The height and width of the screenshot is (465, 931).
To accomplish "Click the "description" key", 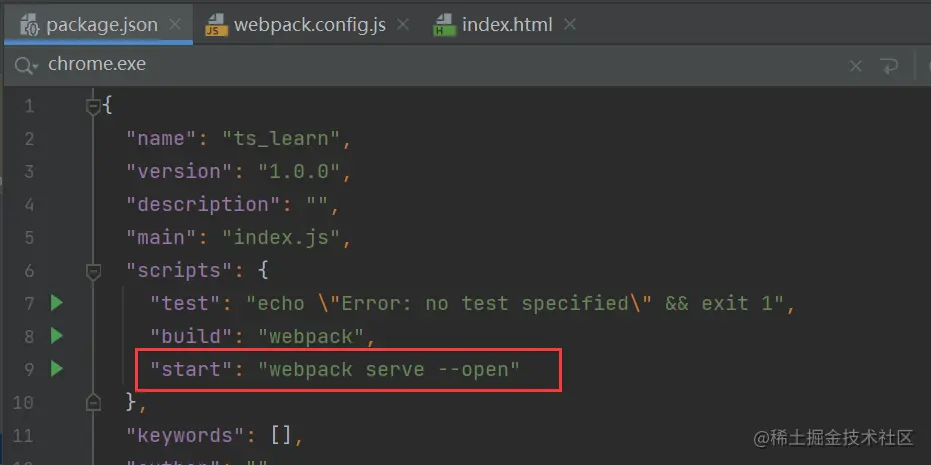I will (x=203, y=205).
